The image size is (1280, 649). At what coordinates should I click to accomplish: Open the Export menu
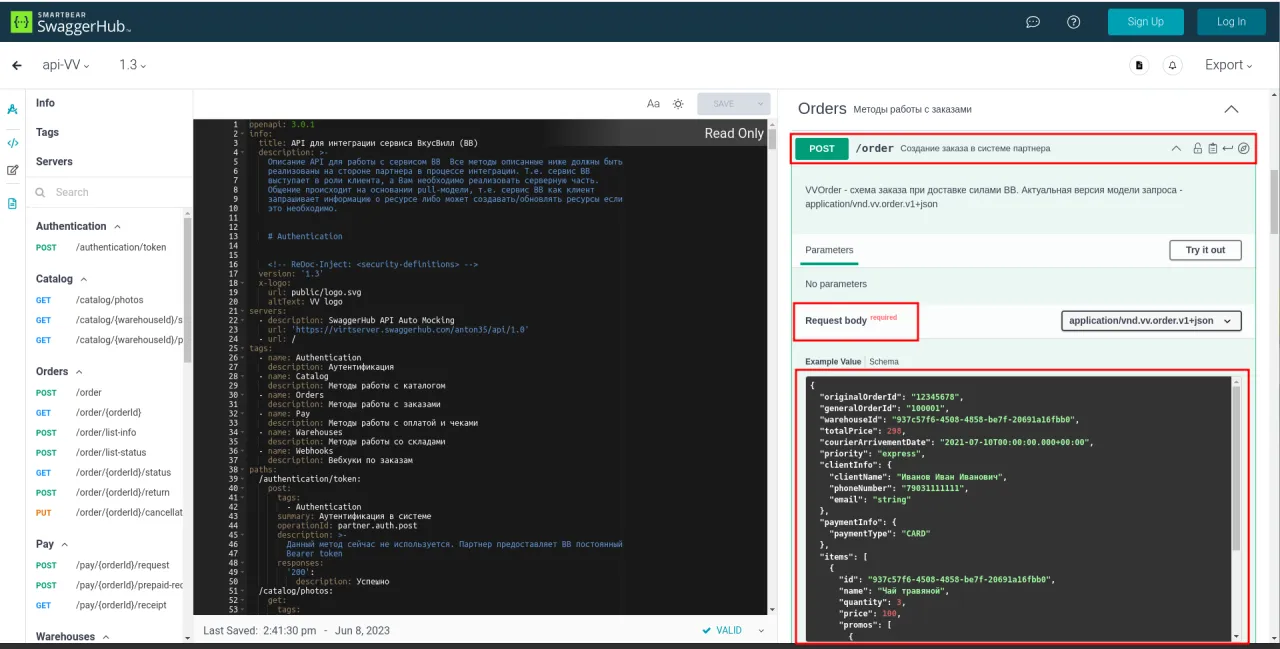pyautogui.click(x=1228, y=65)
